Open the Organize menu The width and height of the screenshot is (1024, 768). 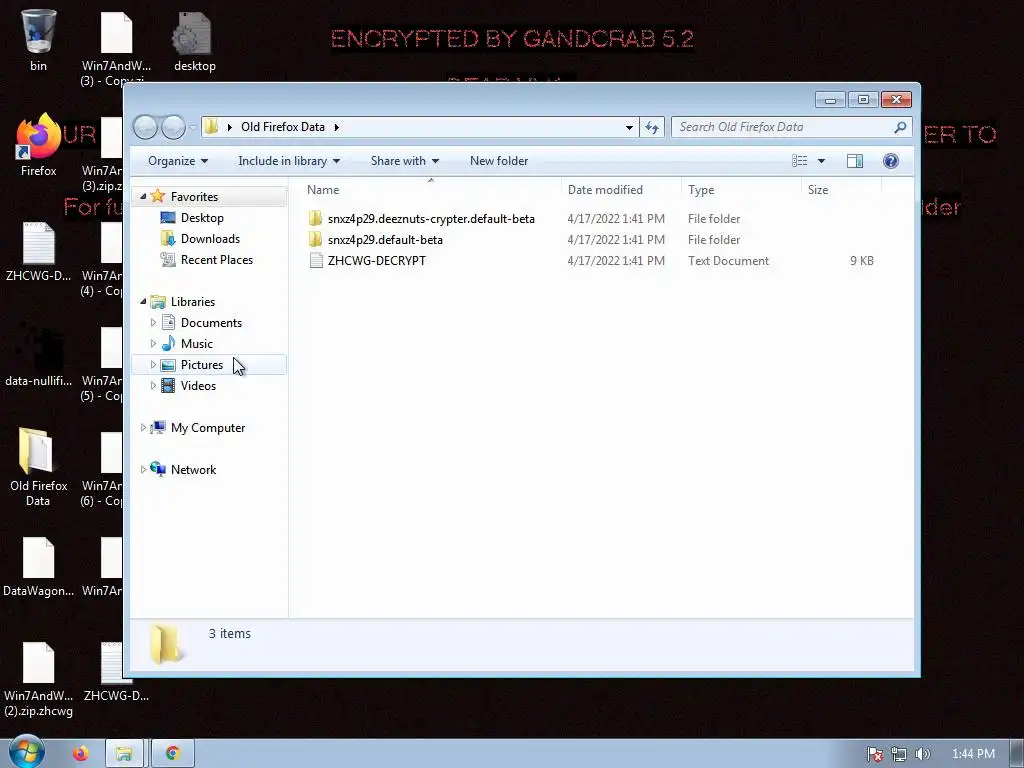178,161
